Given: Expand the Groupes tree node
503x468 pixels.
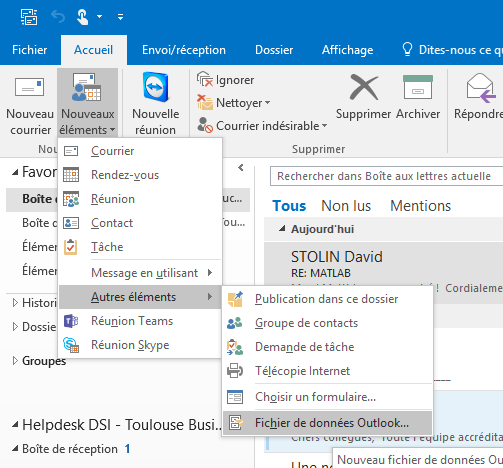Looking at the screenshot, I should click(x=15, y=360).
